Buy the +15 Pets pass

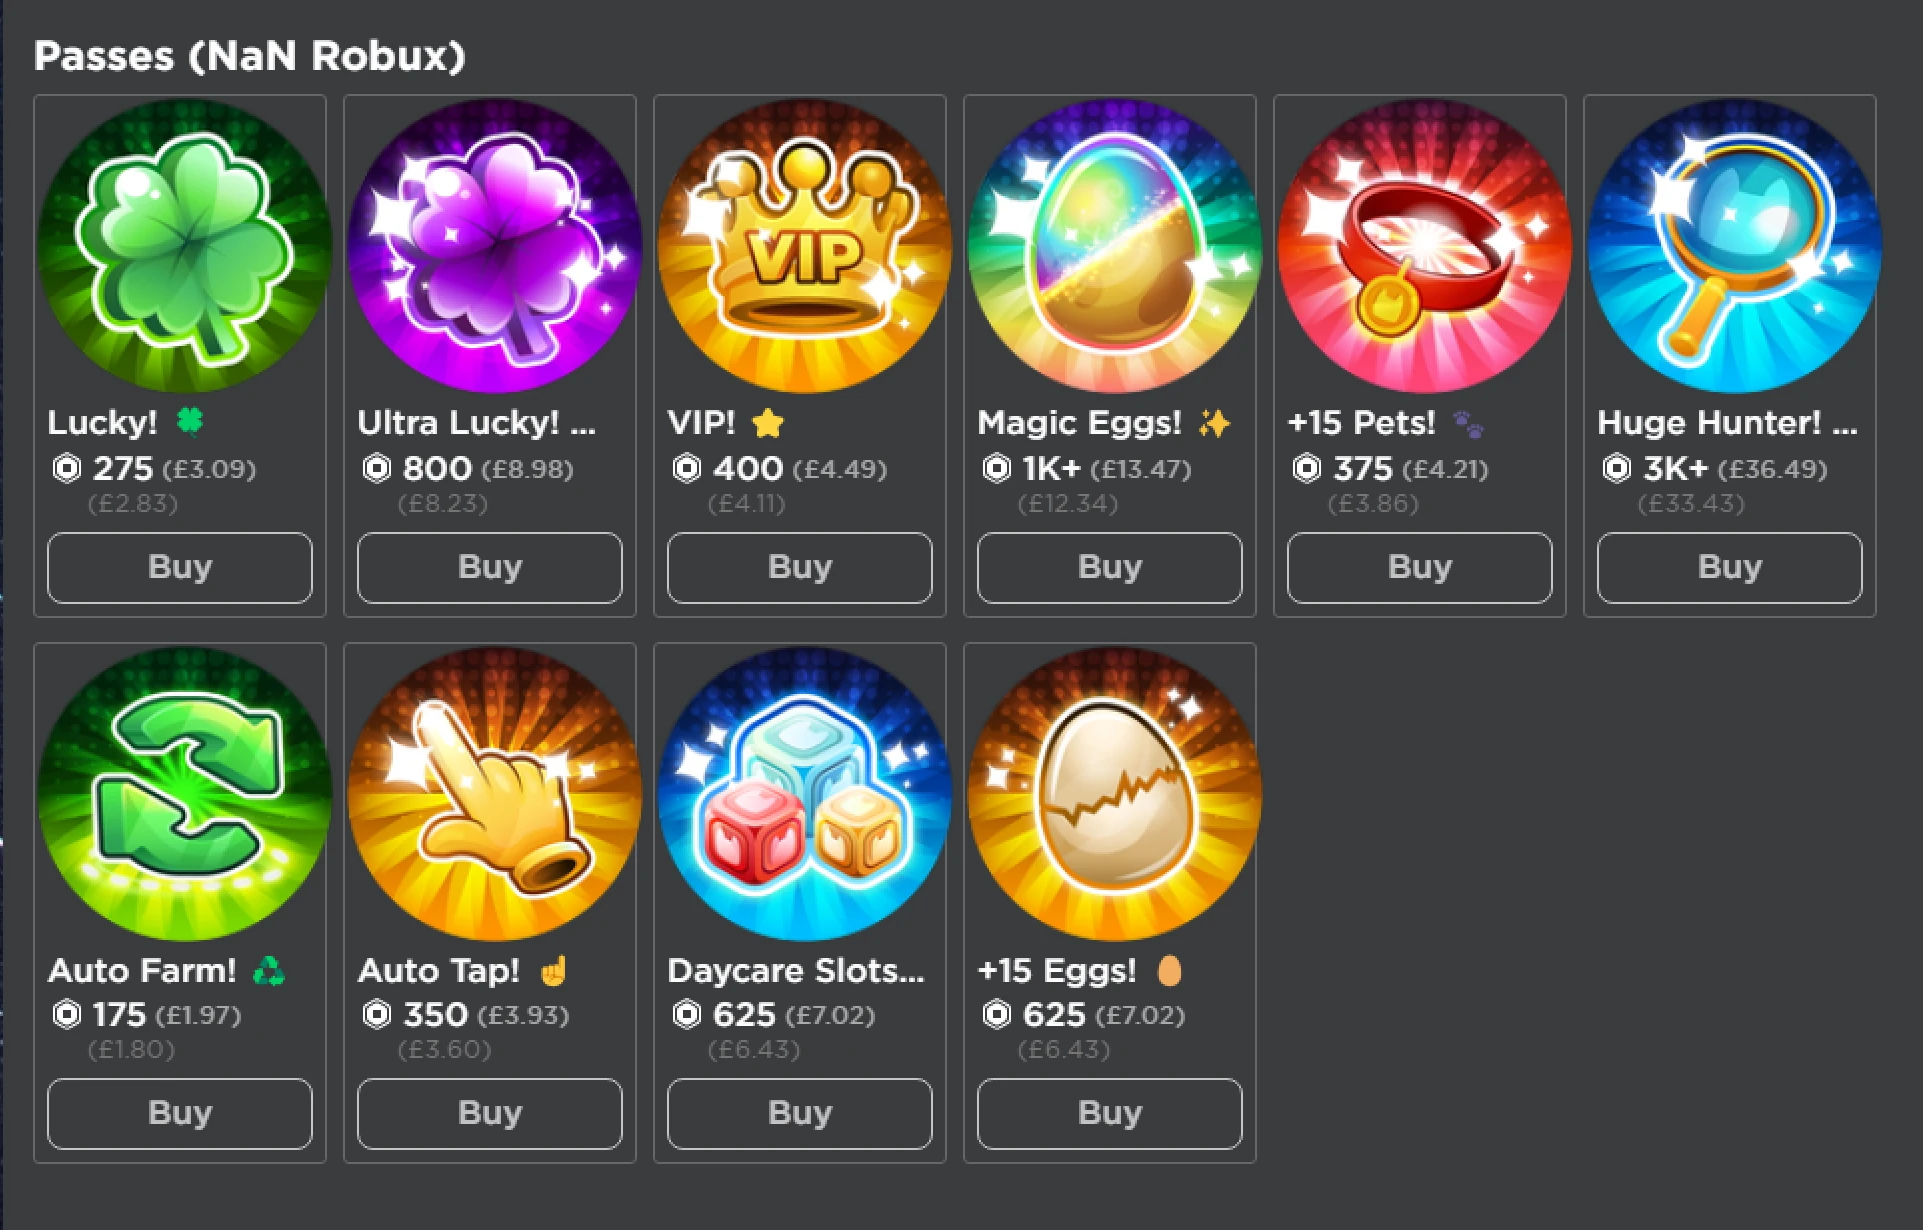[1420, 567]
